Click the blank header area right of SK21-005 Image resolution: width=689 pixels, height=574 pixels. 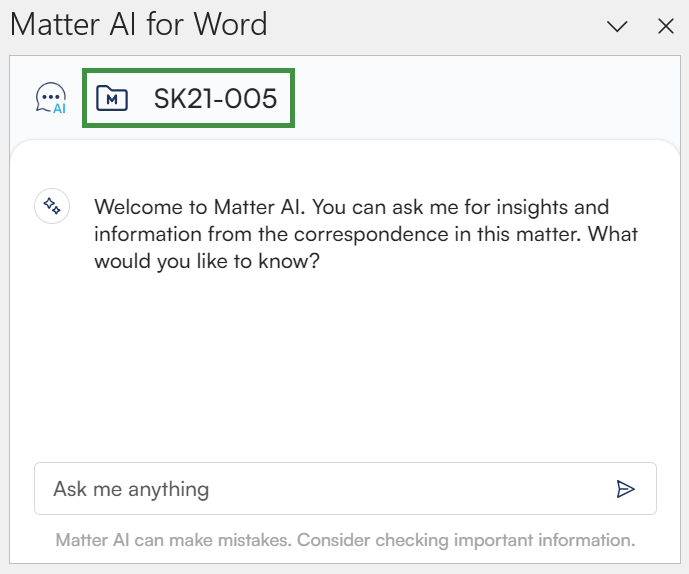pyautogui.click(x=480, y=98)
